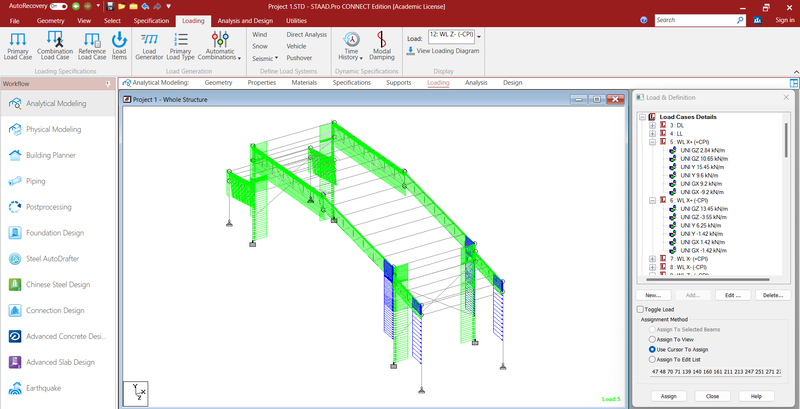
Task: Click in the Search box
Action: tap(695, 20)
